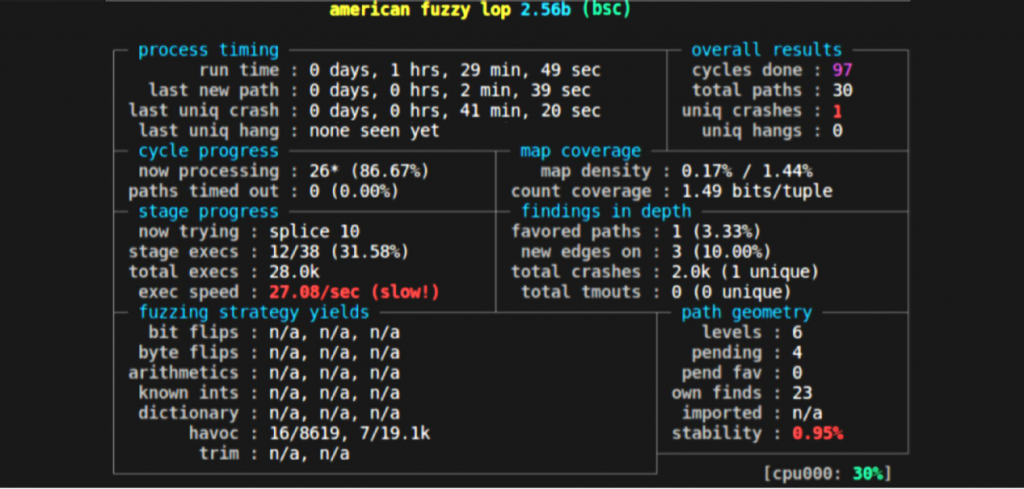Screen dimensions: 1024x489
Task: Click the cpu000 30% usage indicator
Action: pos(827,472)
